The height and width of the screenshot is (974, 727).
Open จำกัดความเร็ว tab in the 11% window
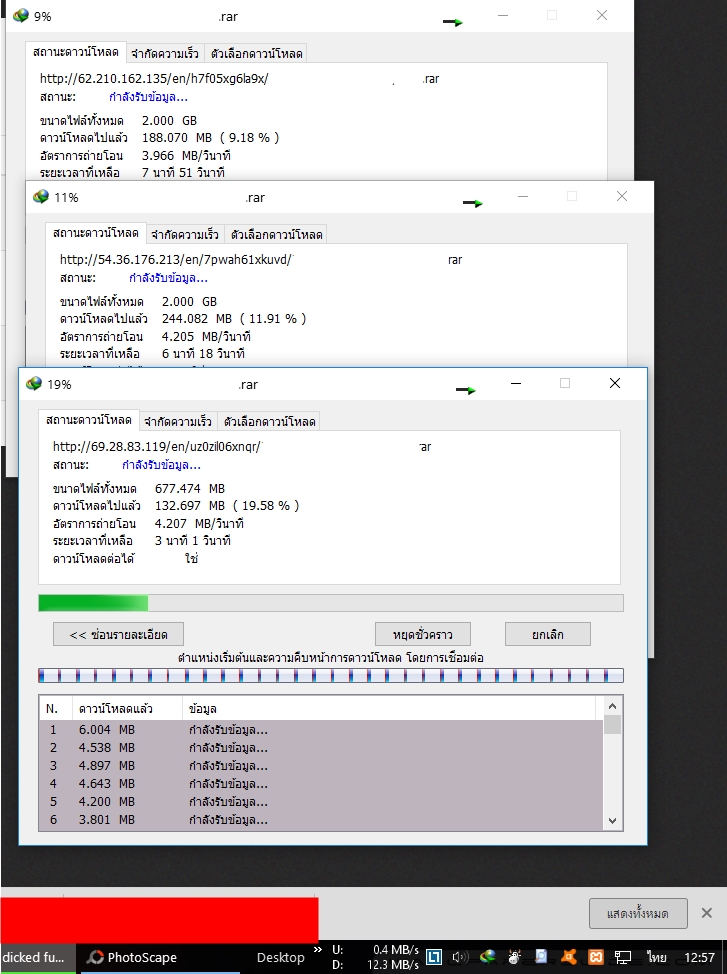[x=185, y=235]
